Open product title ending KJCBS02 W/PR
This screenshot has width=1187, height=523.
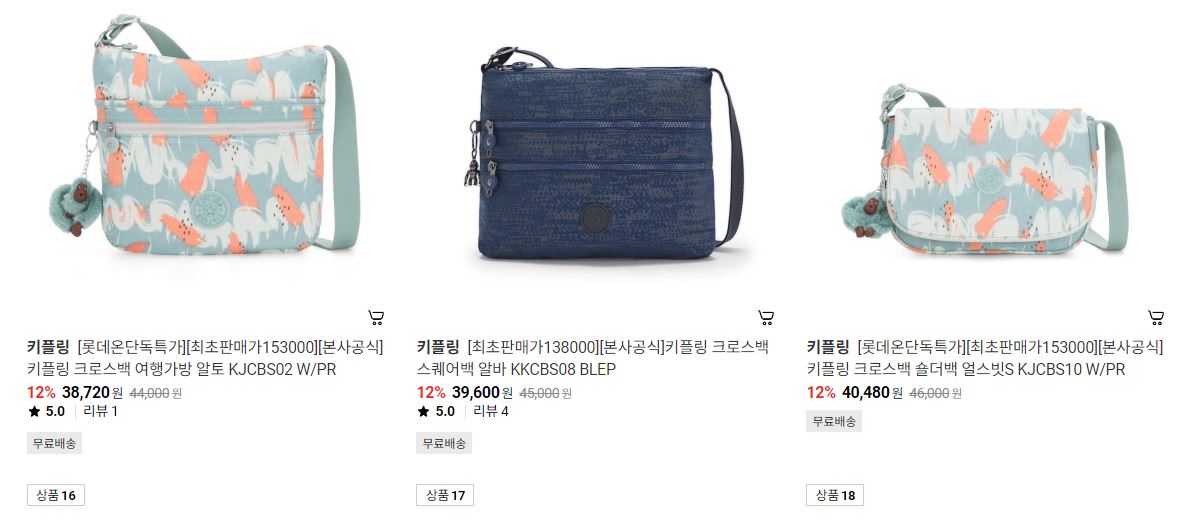click(x=205, y=358)
